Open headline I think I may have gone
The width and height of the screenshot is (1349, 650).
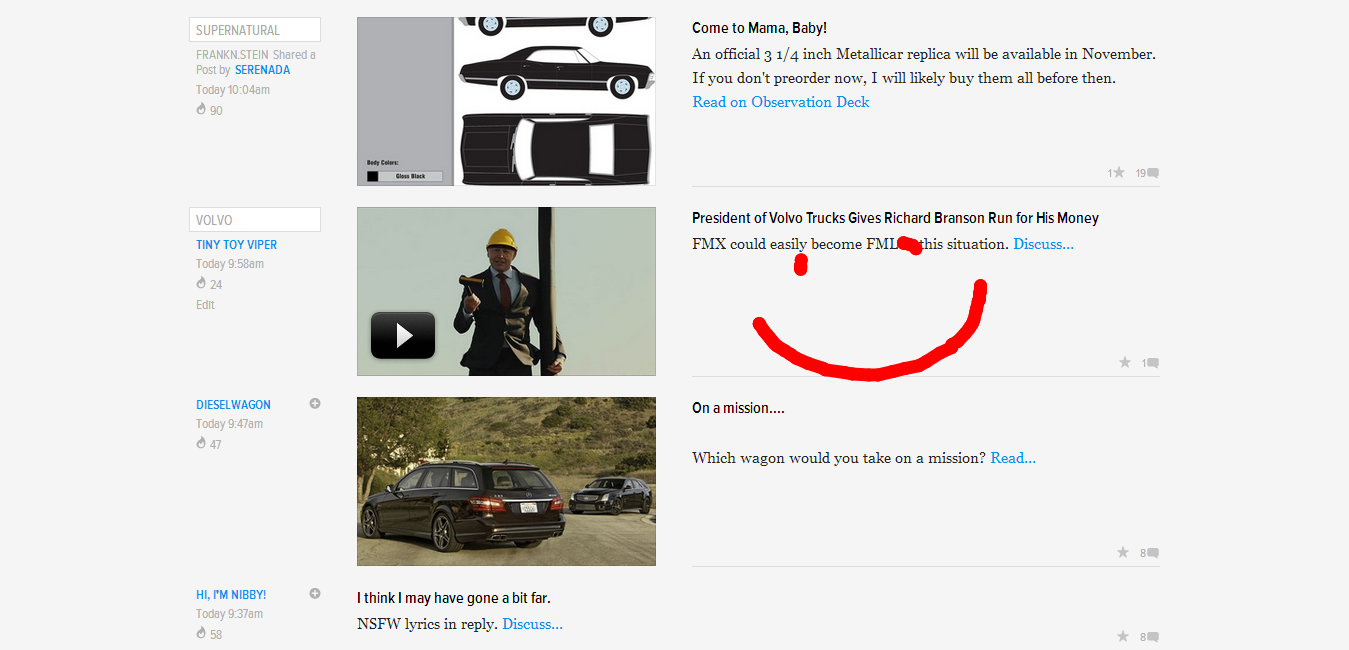pyautogui.click(x=454, y=598)
